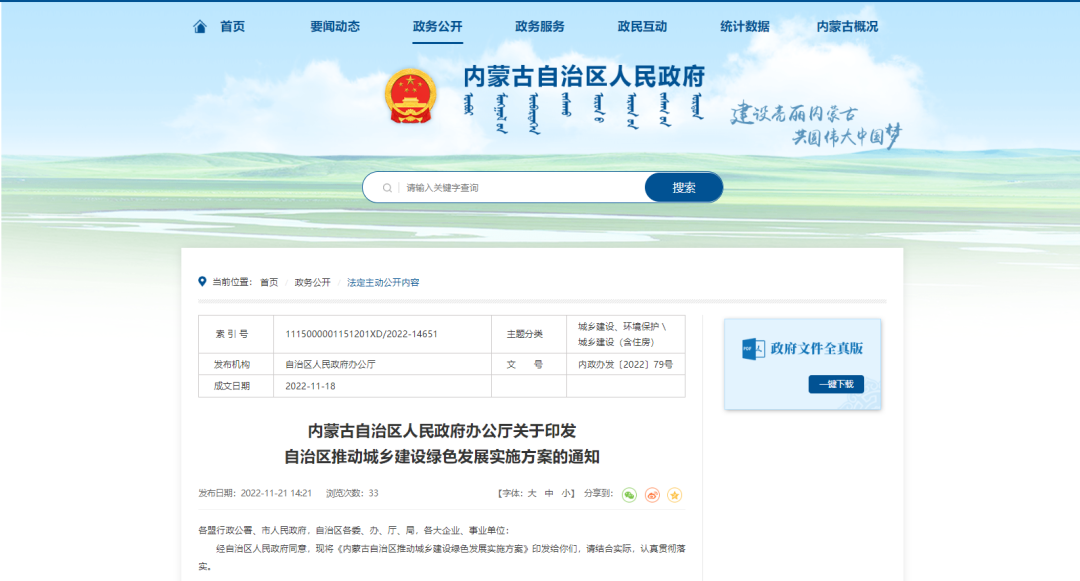Click the Weibo share icon

652,494
